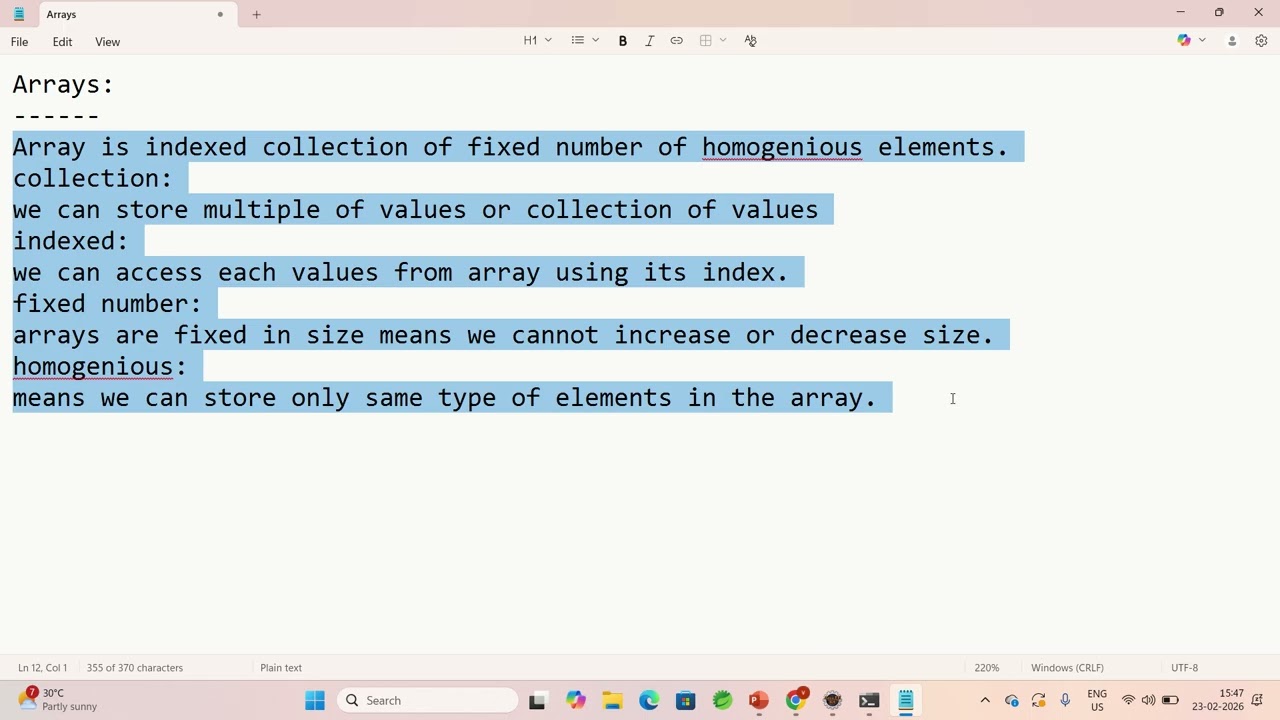Click Windows (CRLF) line ending indicator

[1067, 668]
